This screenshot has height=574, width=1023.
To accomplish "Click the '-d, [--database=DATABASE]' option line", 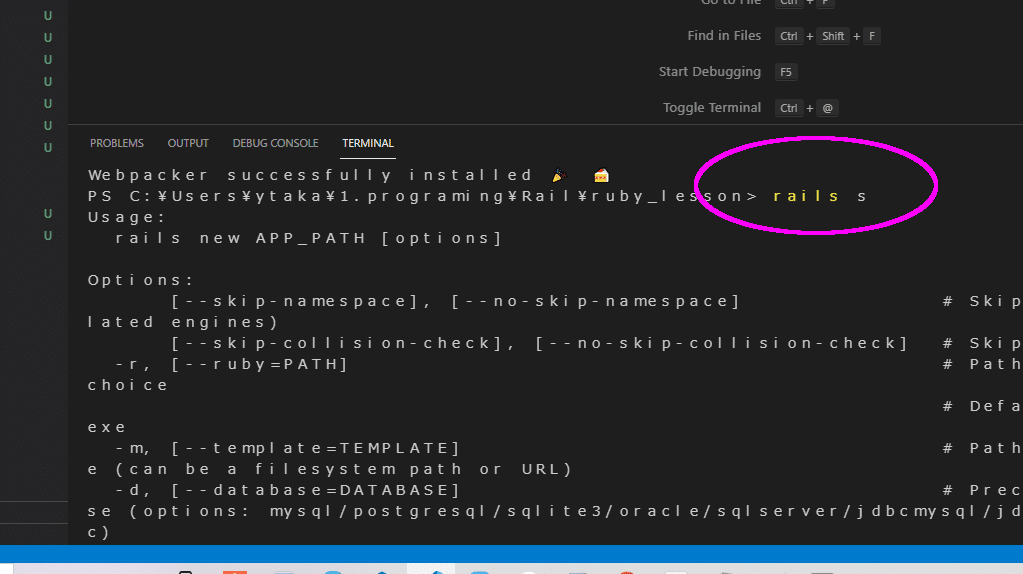I will click(288, 490).
